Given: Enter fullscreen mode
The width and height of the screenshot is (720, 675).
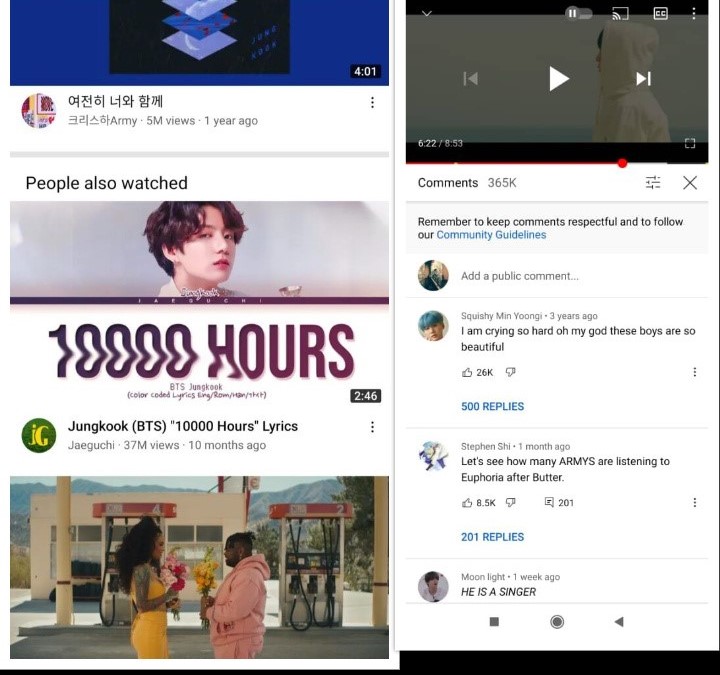Looking at the screenshot, I should point(690,143).
